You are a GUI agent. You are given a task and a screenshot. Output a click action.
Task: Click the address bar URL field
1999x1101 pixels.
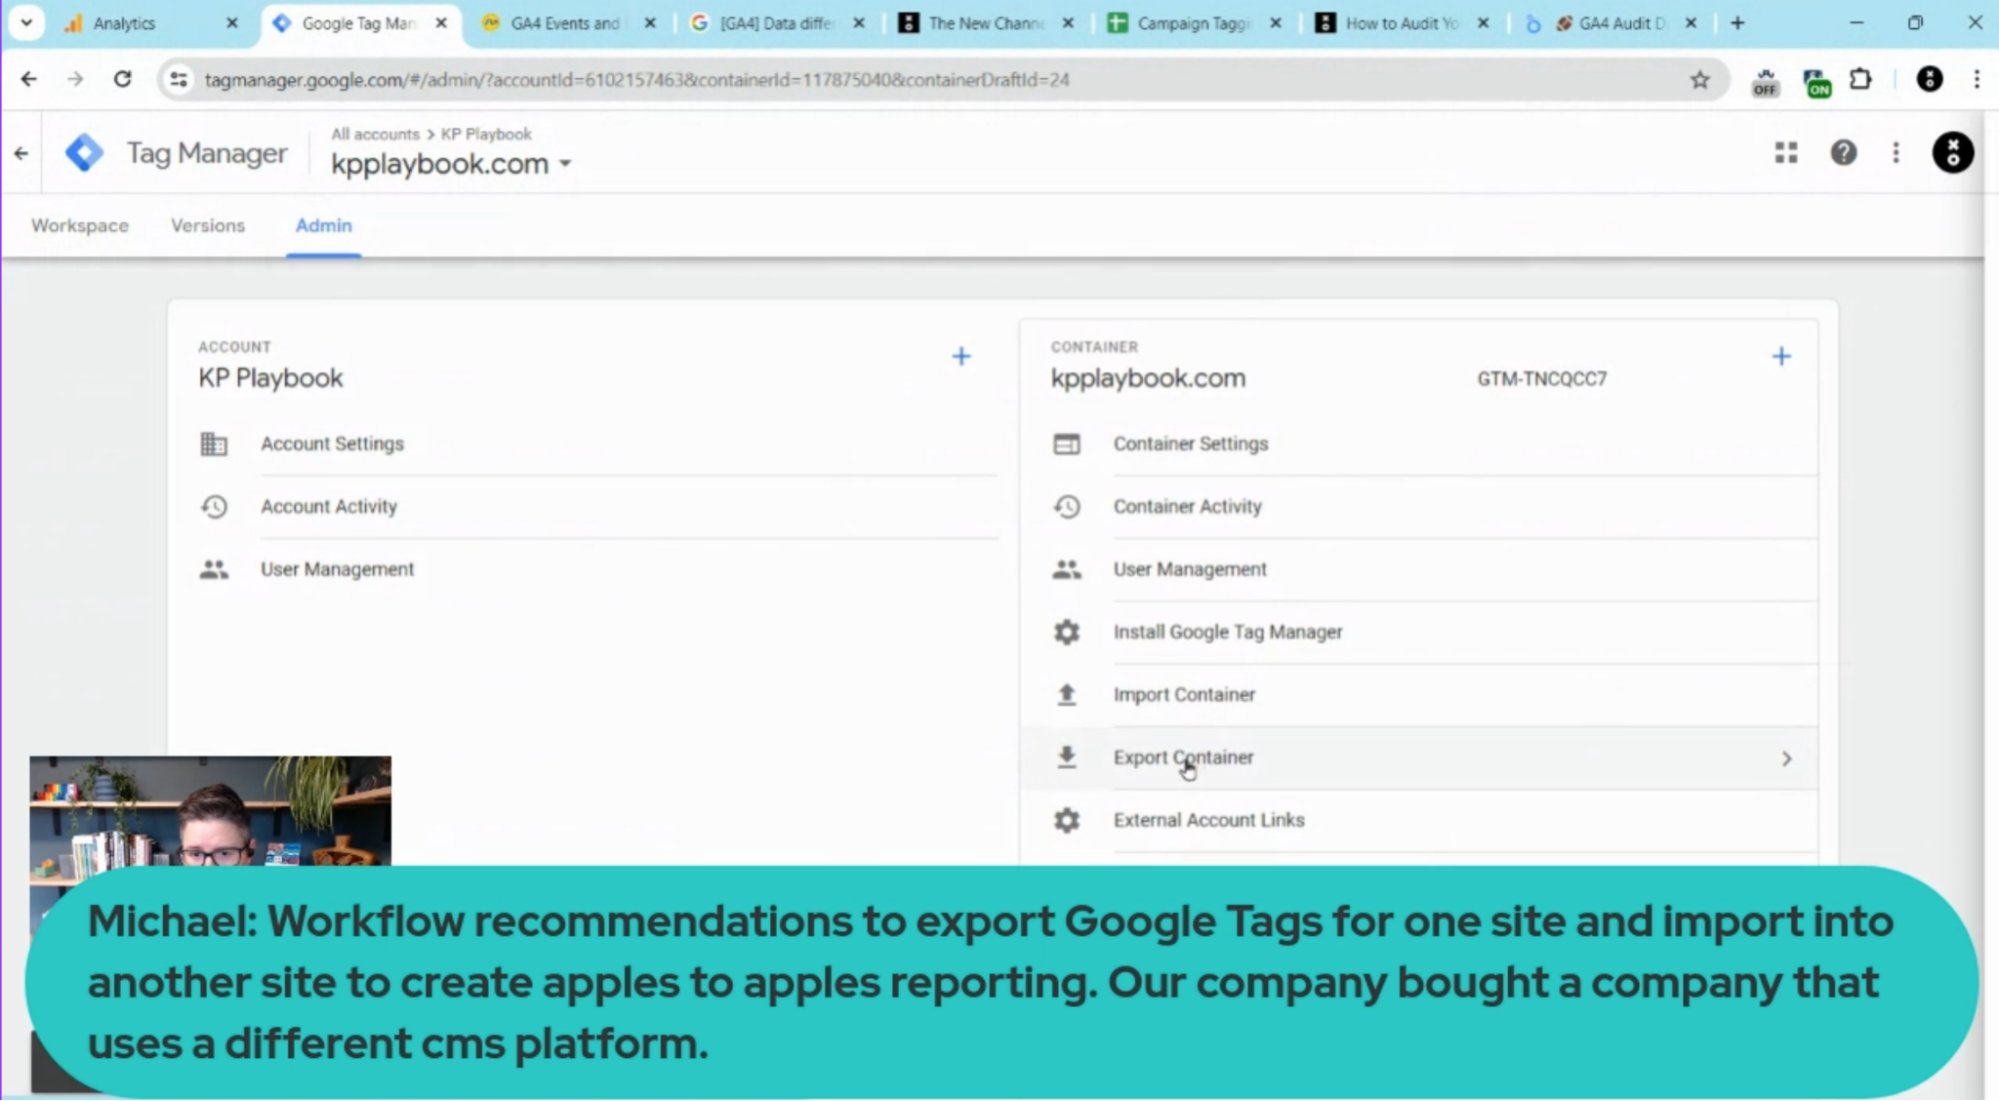tap(940, 80)
